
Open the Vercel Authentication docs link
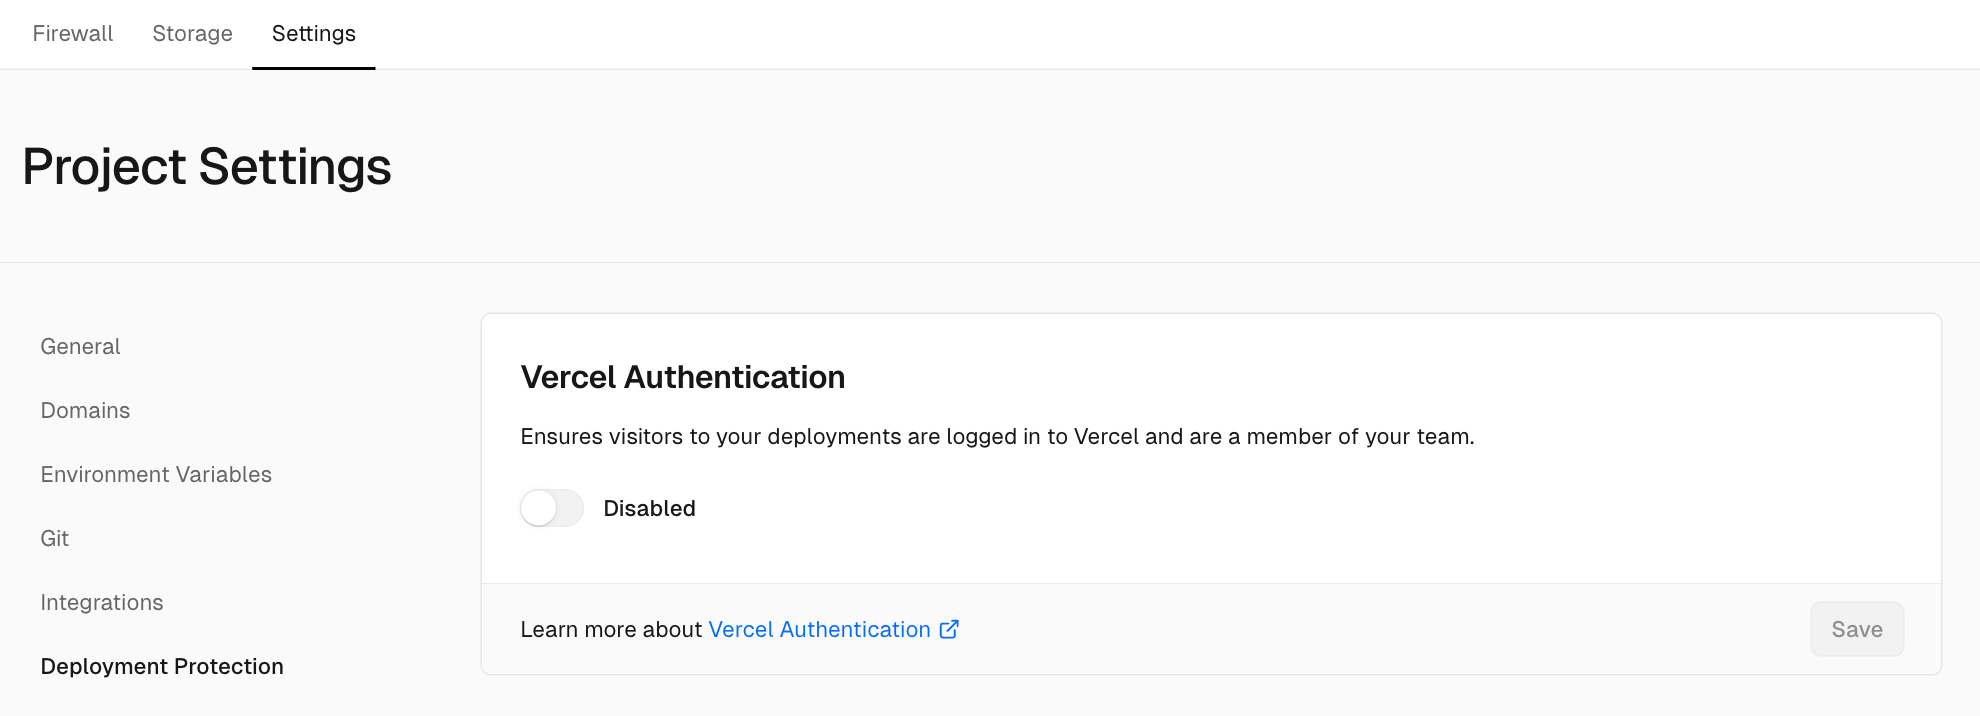pos(820,629)
